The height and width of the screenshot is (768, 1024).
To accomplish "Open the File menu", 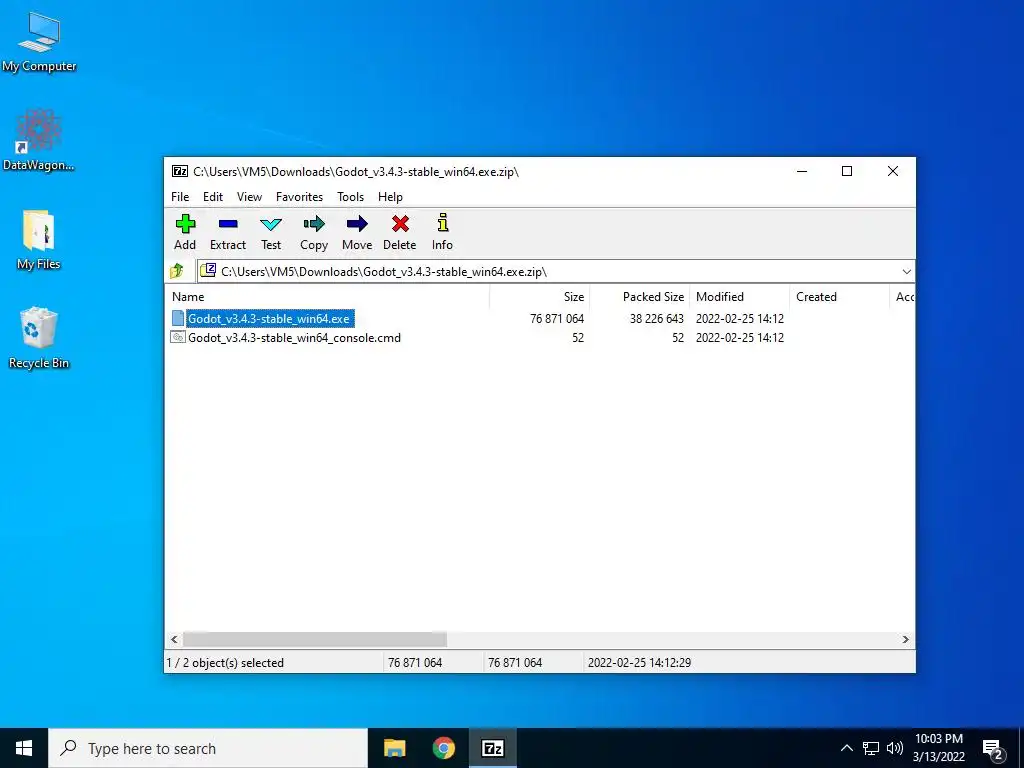I will click(x=180, y=197).
